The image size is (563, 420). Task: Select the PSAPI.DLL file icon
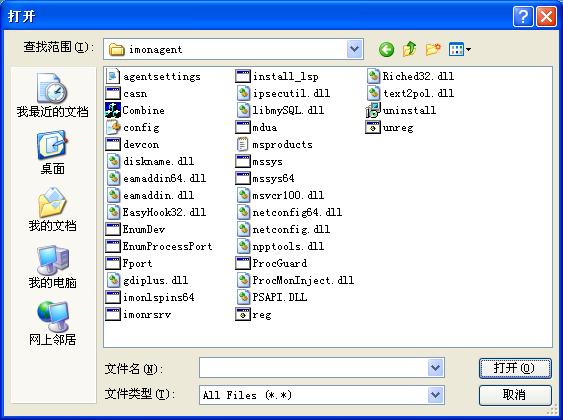point(243,297)
